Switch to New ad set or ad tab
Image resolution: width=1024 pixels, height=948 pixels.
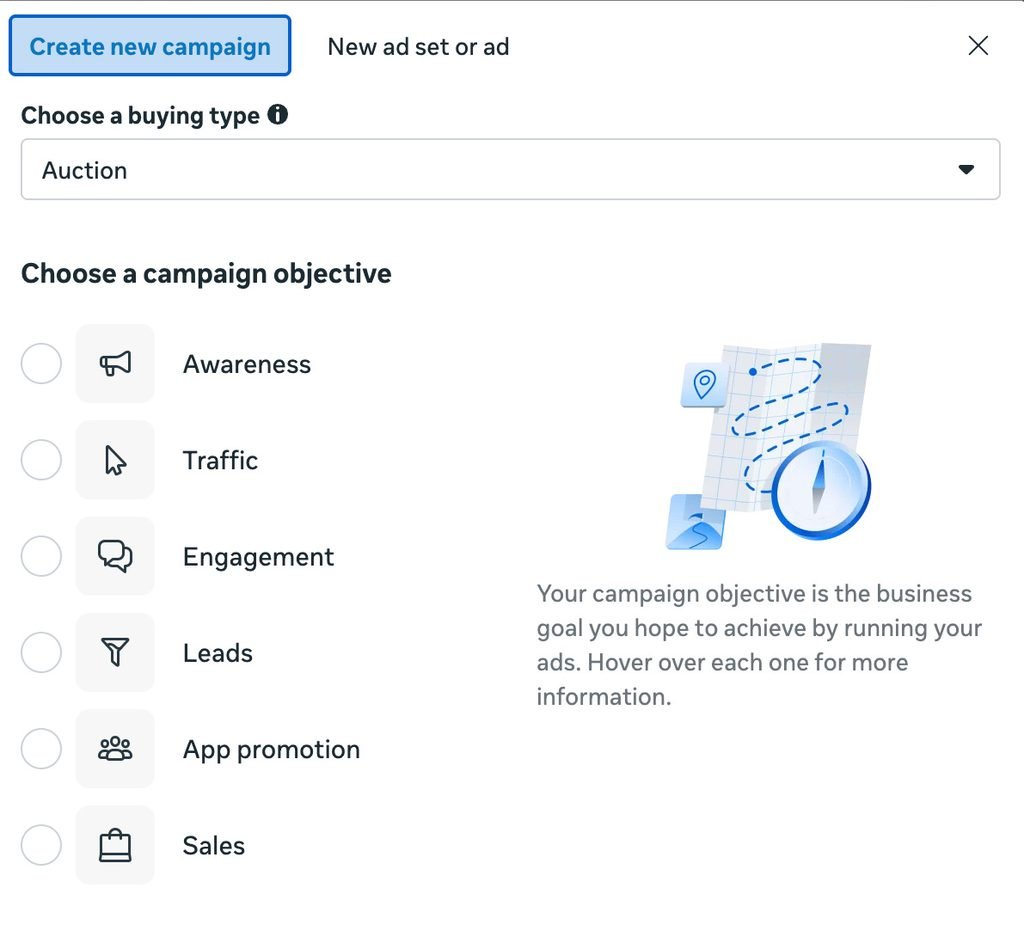[419, 47]
